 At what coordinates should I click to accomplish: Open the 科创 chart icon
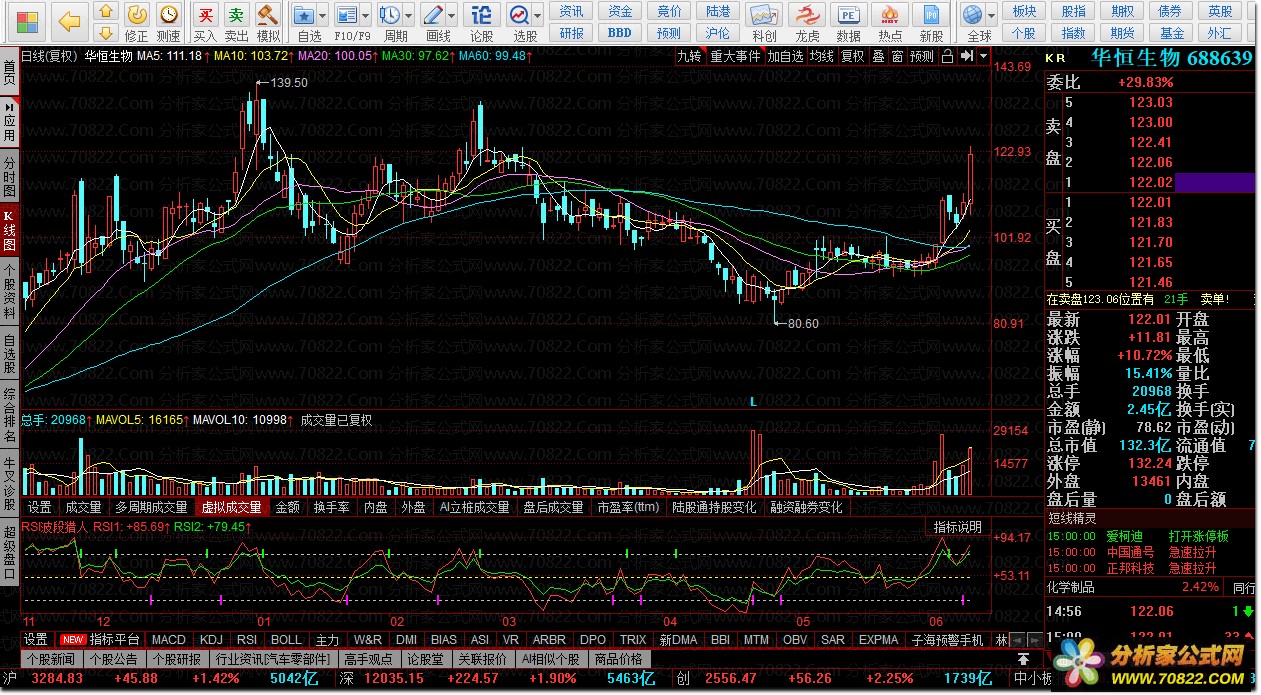tap(765, 22)
